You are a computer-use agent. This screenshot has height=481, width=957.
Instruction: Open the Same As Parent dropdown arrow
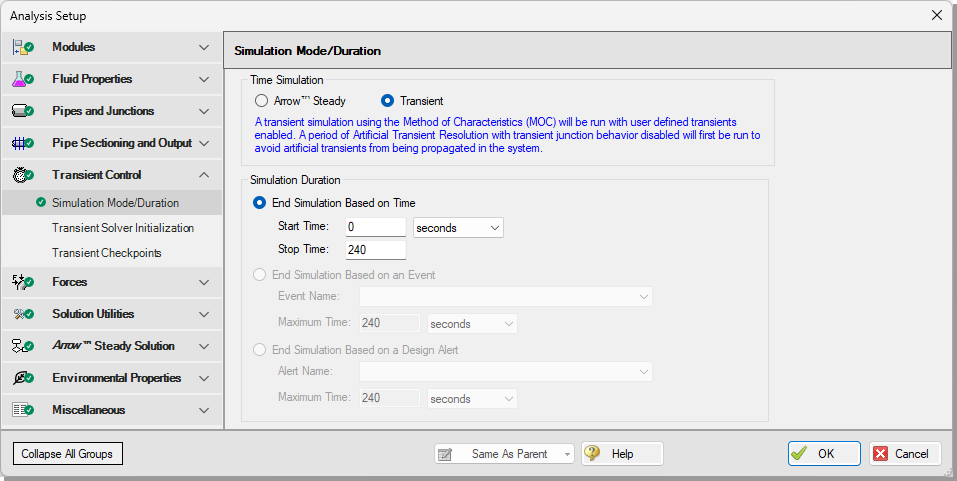coord(568,454)
